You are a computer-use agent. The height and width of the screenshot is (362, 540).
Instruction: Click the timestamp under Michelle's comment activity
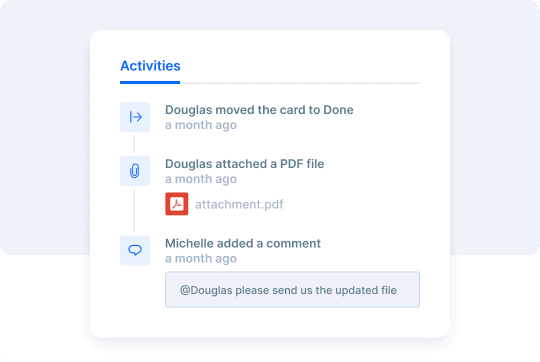(201, 259)
